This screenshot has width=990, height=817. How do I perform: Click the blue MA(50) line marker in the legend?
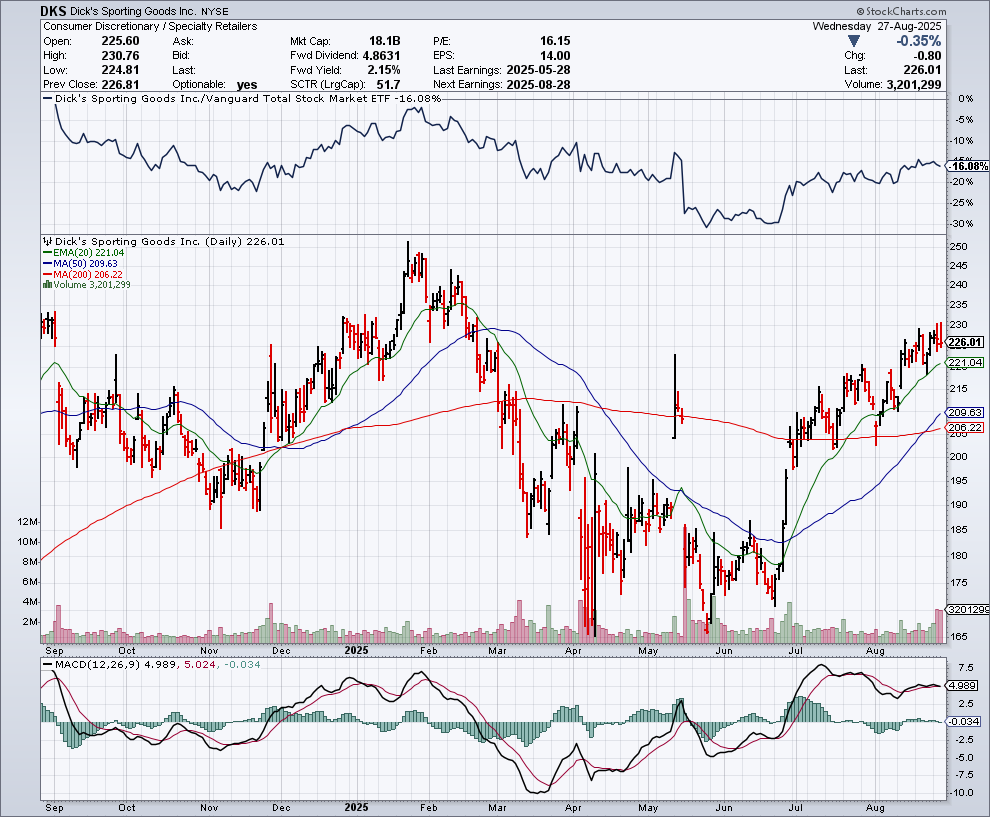47,263
